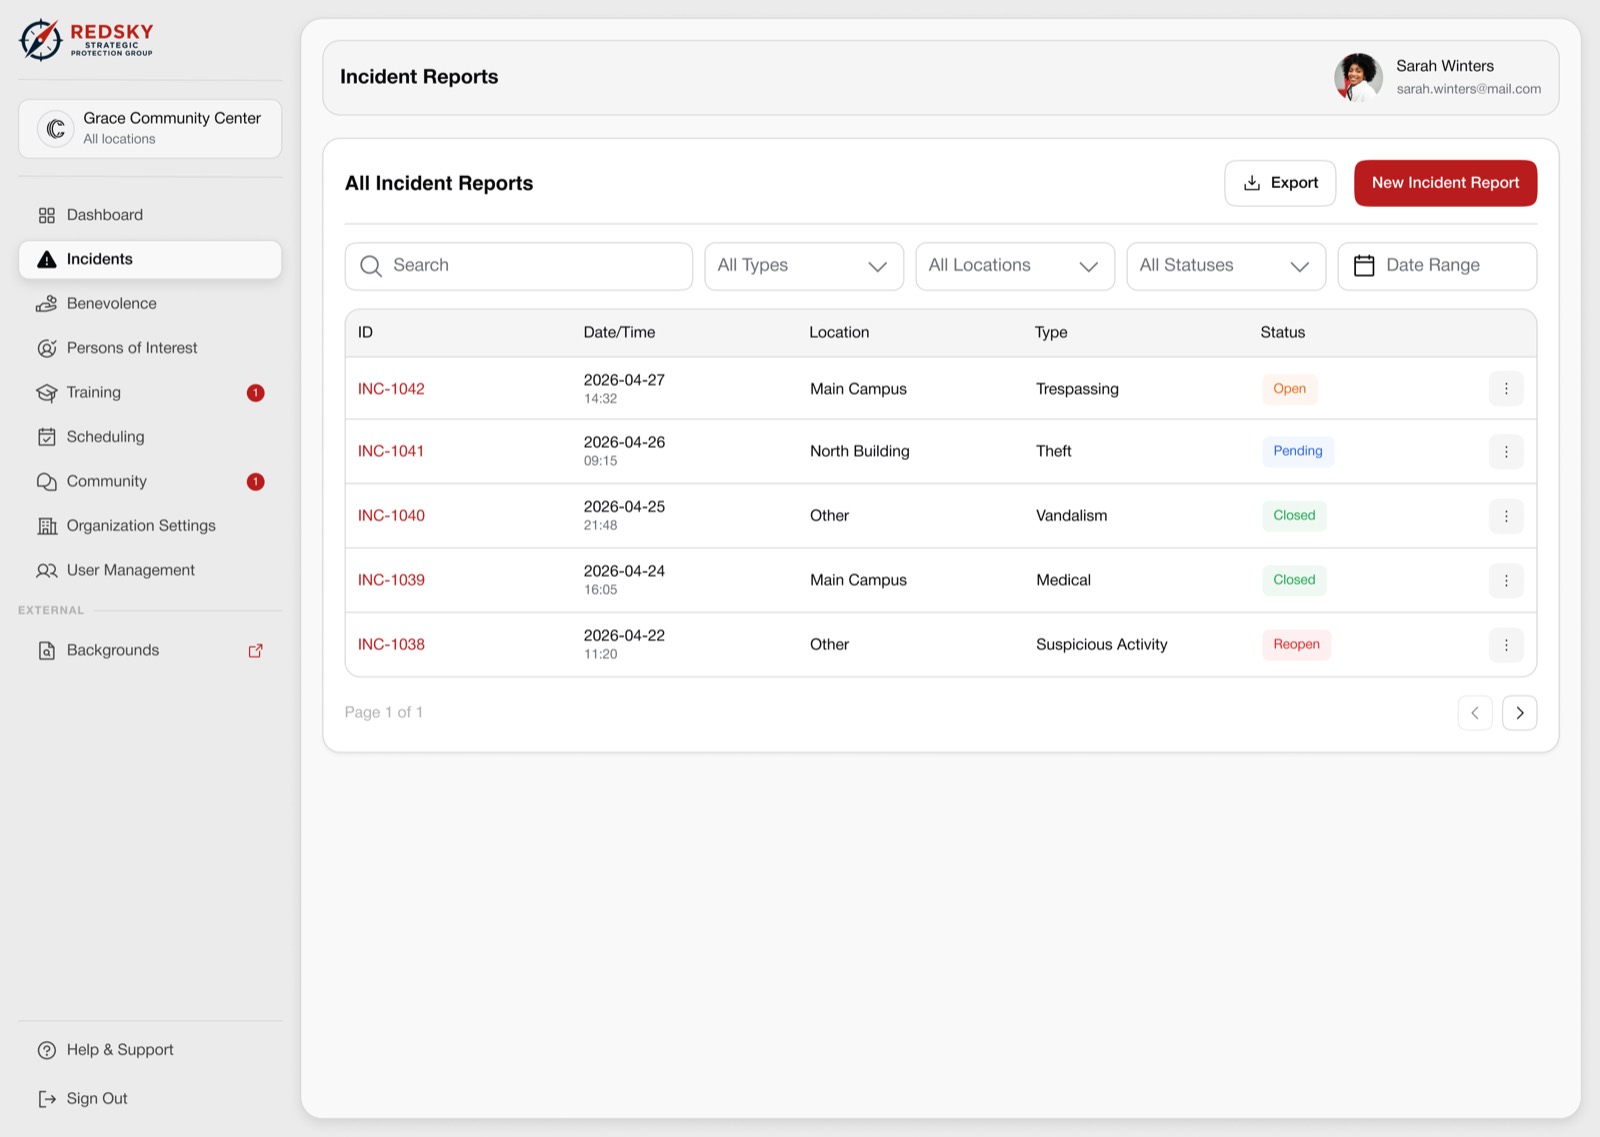
Task: Click the Benevolence hand icon
Action: pyautogui.click(x=47, y=304)
